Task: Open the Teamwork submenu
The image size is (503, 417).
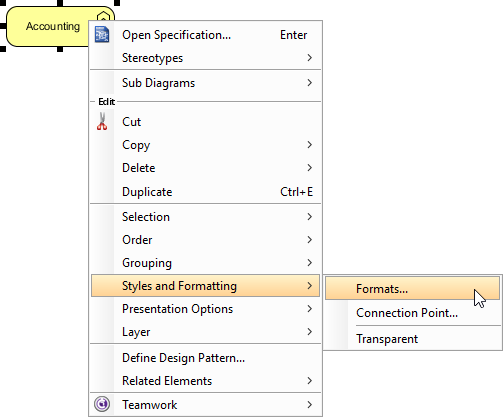Action: pyautogui.click(x=205, y=405)
